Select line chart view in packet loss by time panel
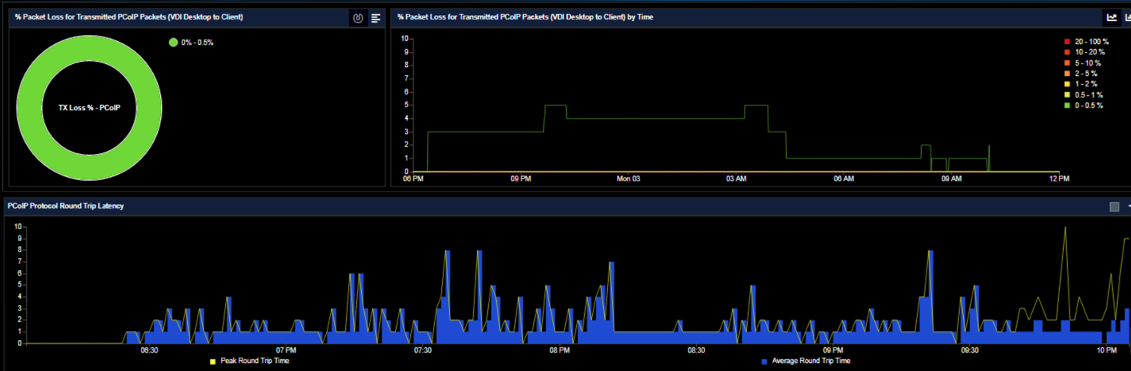The height and width of the screenshot is (371, 1131). (1112, 17)
